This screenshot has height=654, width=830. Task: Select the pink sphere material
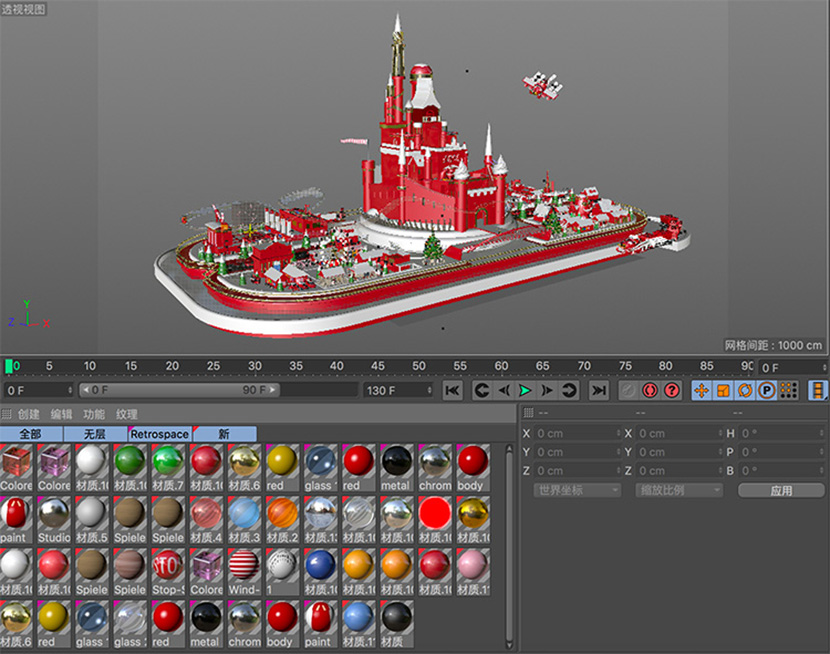click(x=473, y=571)
